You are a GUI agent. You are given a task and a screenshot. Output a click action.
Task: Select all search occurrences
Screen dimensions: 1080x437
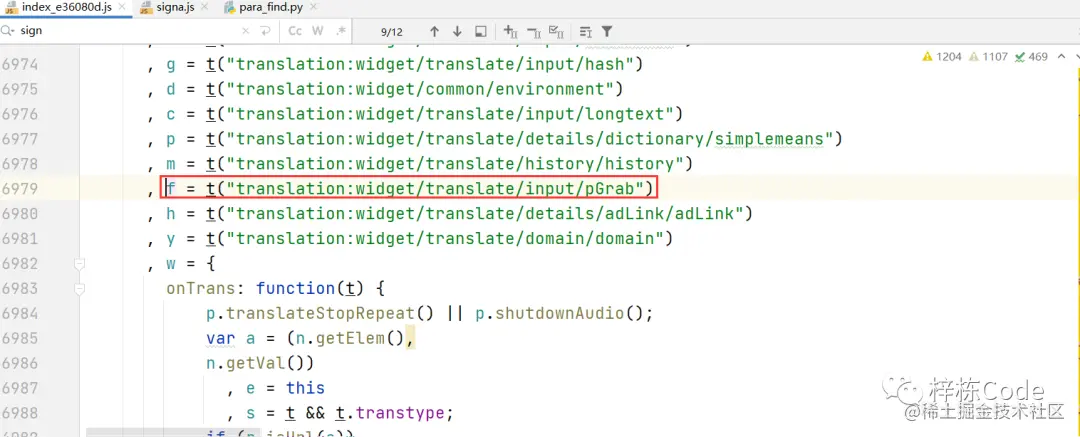pyautogui.click(x=557, y=31)
